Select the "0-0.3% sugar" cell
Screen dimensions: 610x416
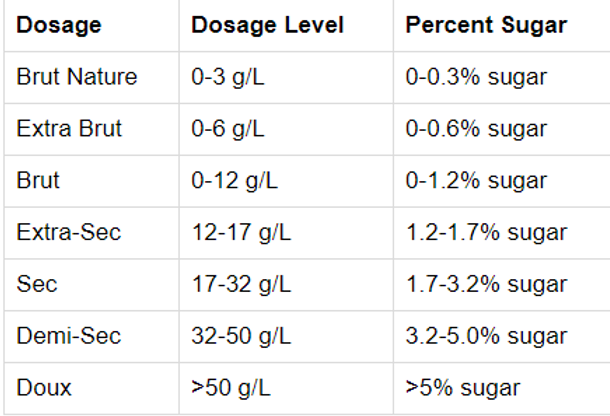(x=476, y=77)
